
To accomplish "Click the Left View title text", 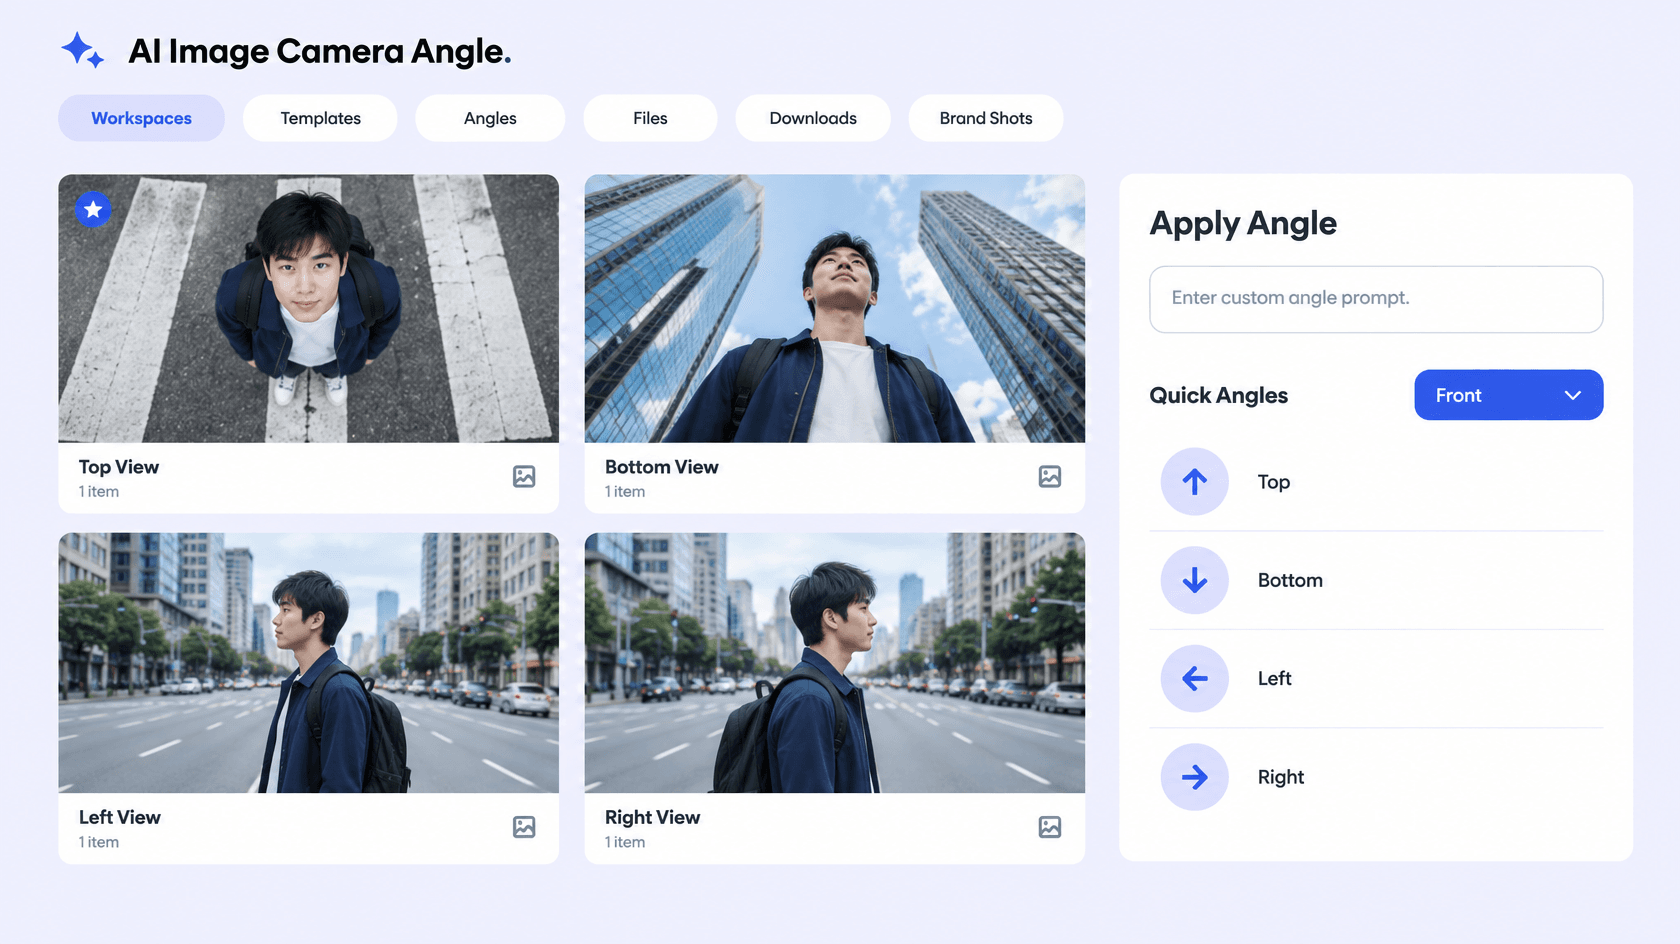I will pos(119,817).
